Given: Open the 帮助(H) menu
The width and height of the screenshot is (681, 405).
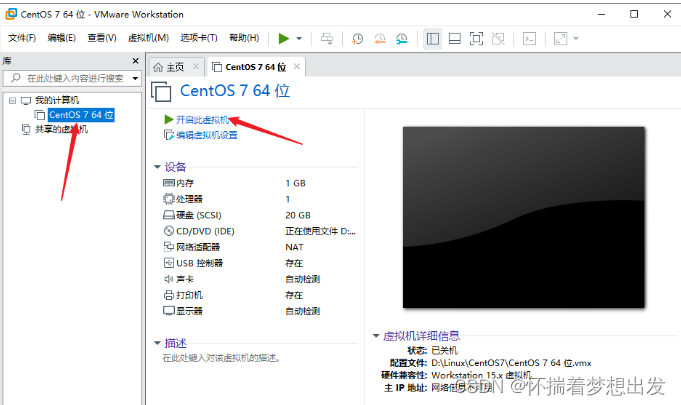Looking at the screenshot, I should point(244,38).
